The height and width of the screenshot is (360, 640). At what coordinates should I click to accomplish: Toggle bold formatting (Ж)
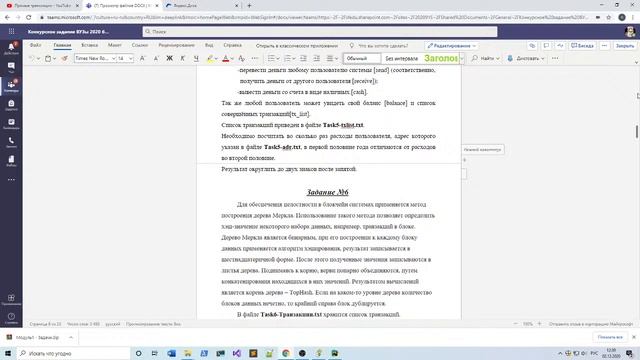tap(169, 58)
